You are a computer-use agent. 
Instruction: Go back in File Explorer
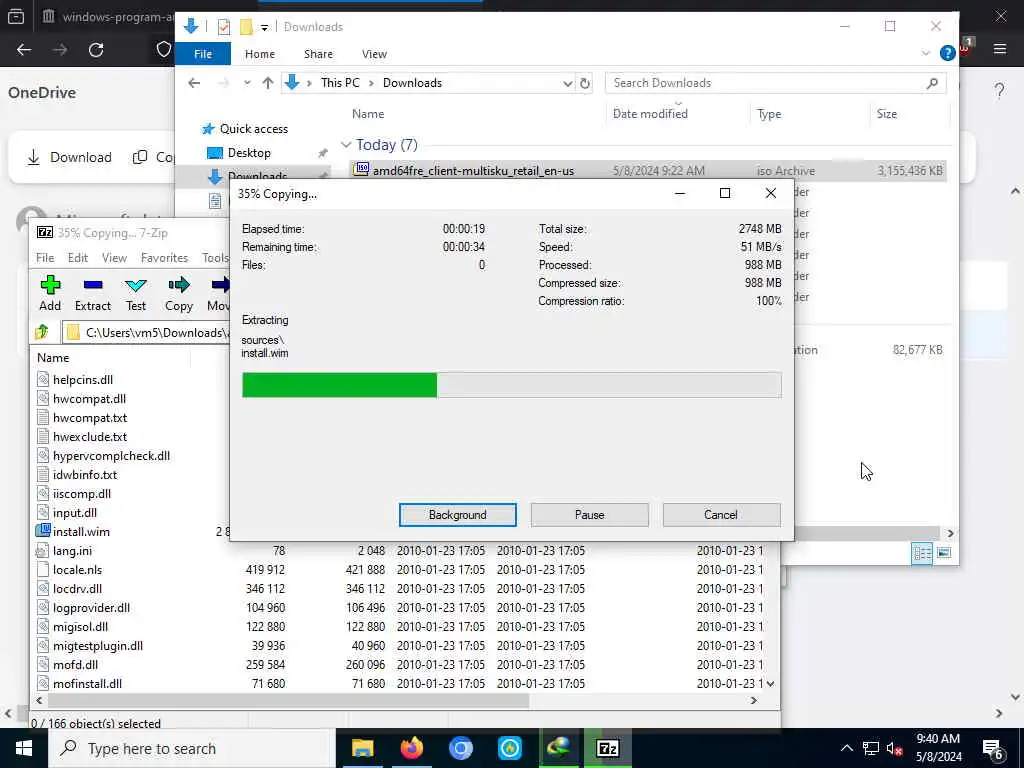coord(194,83)
